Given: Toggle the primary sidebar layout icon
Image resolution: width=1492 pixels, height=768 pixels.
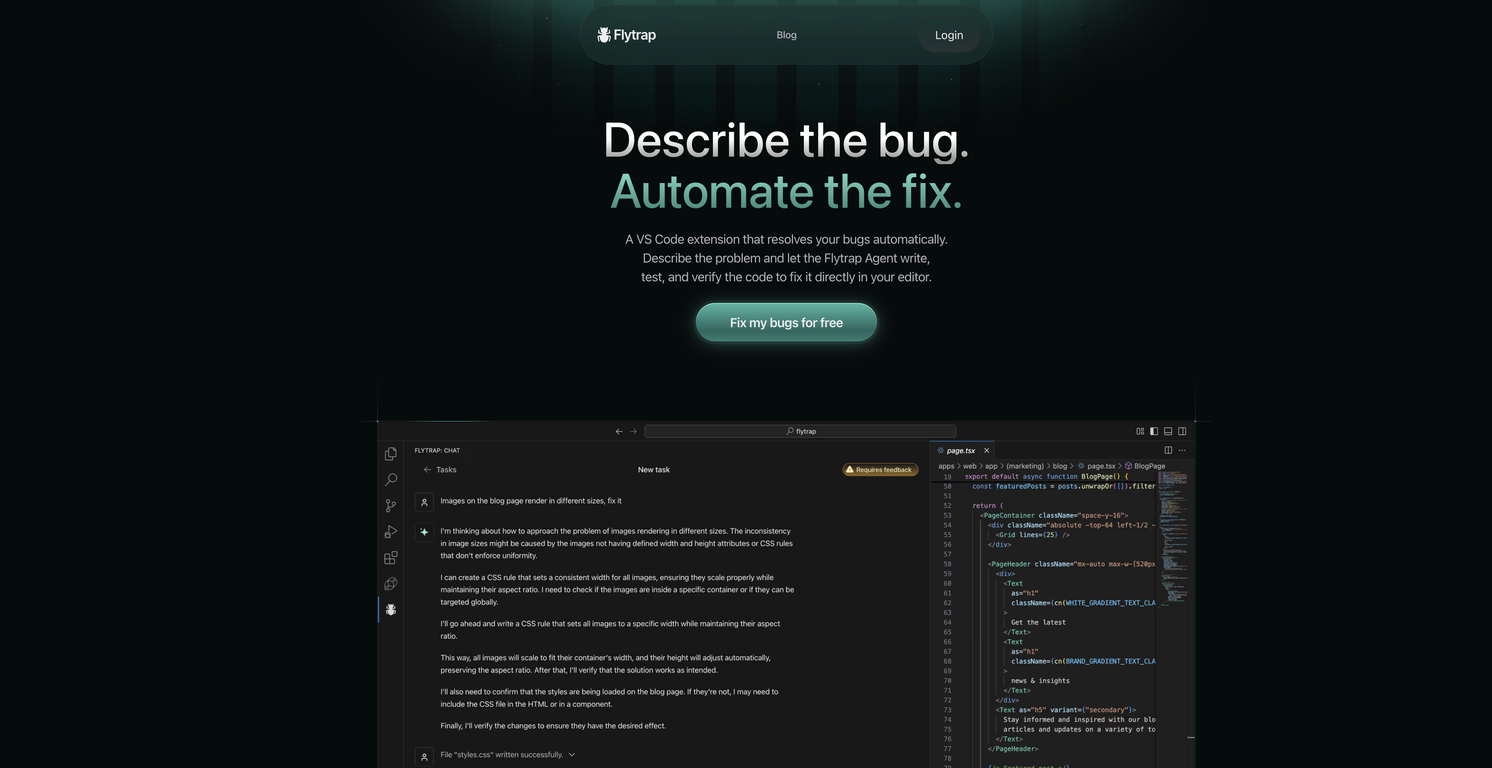Looking at the screenshot, I should (1154, 431).
